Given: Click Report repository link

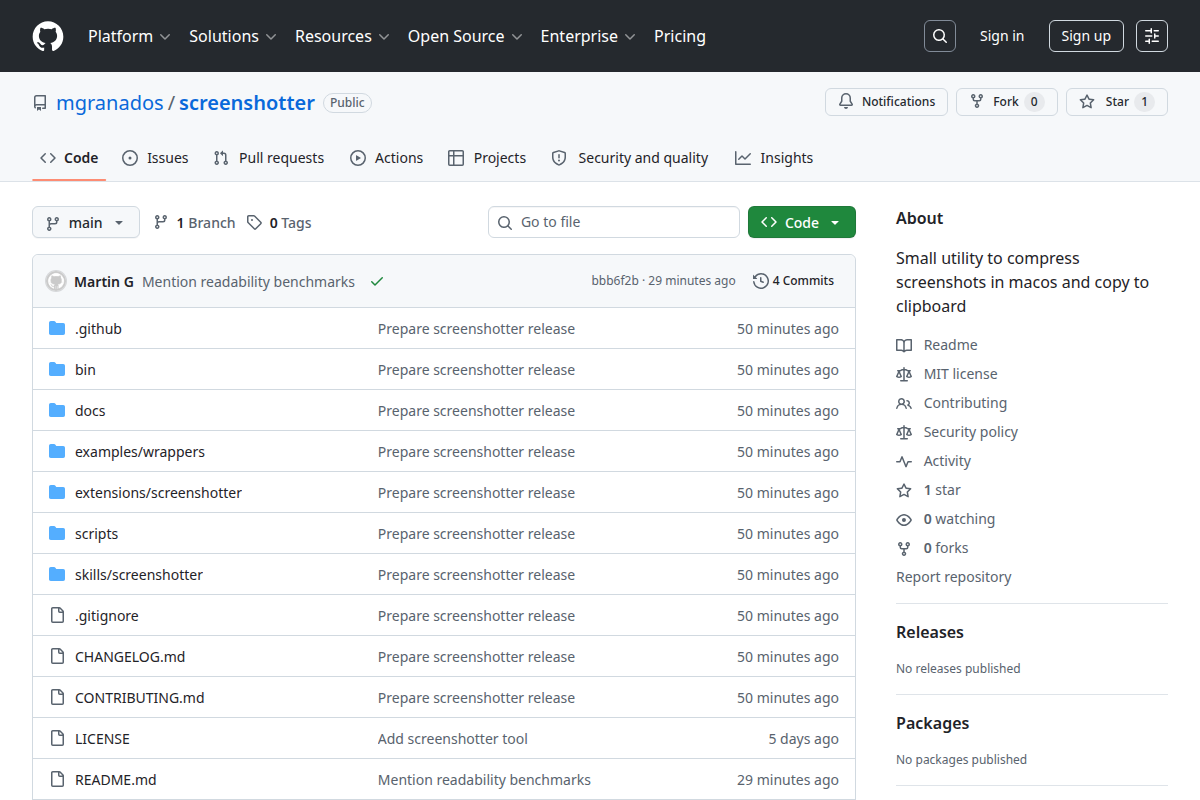Looking at the screenshot, I should (953, 577).
